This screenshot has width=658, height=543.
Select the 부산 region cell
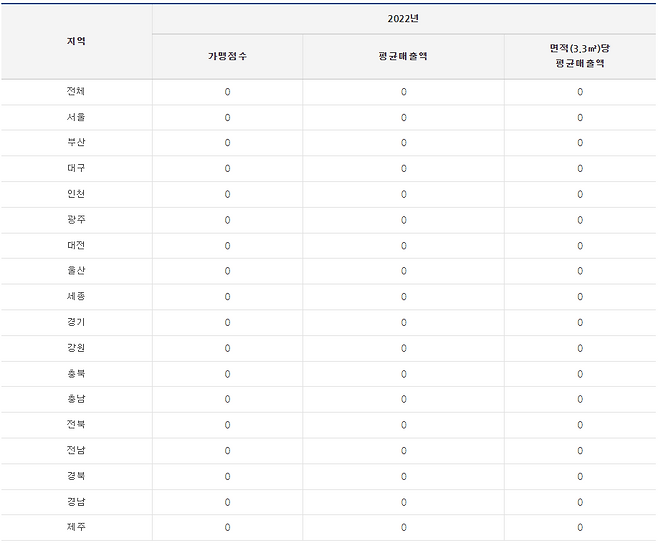click(76, 143)
